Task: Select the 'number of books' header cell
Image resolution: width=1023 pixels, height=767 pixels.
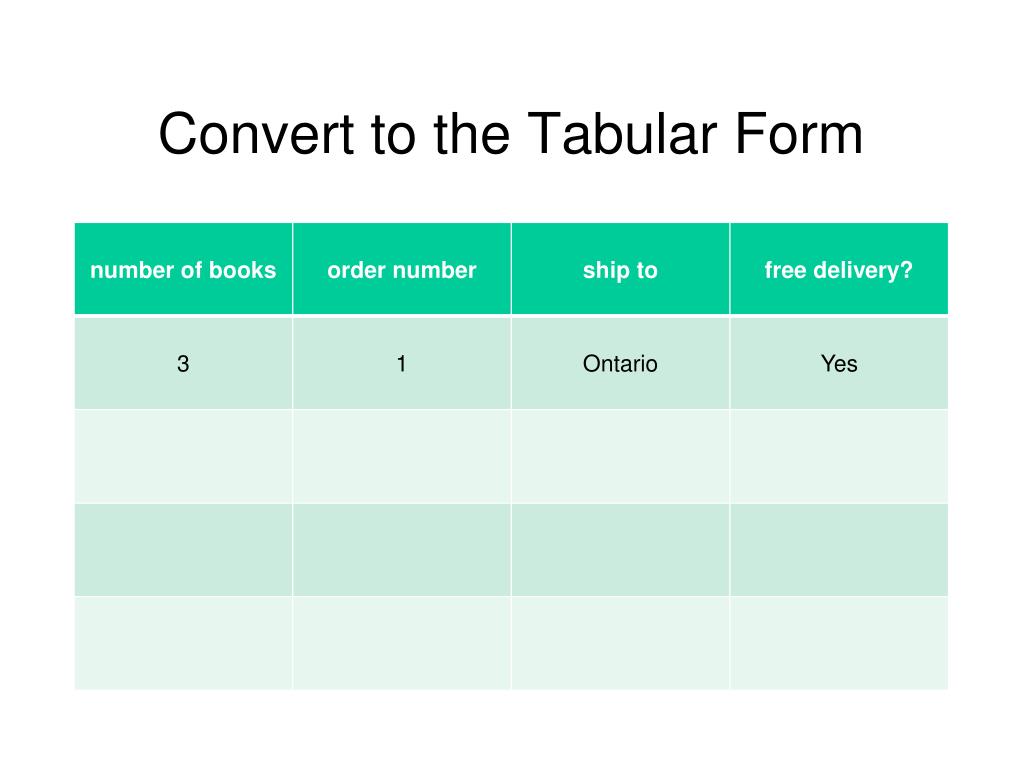Action: 183,269
